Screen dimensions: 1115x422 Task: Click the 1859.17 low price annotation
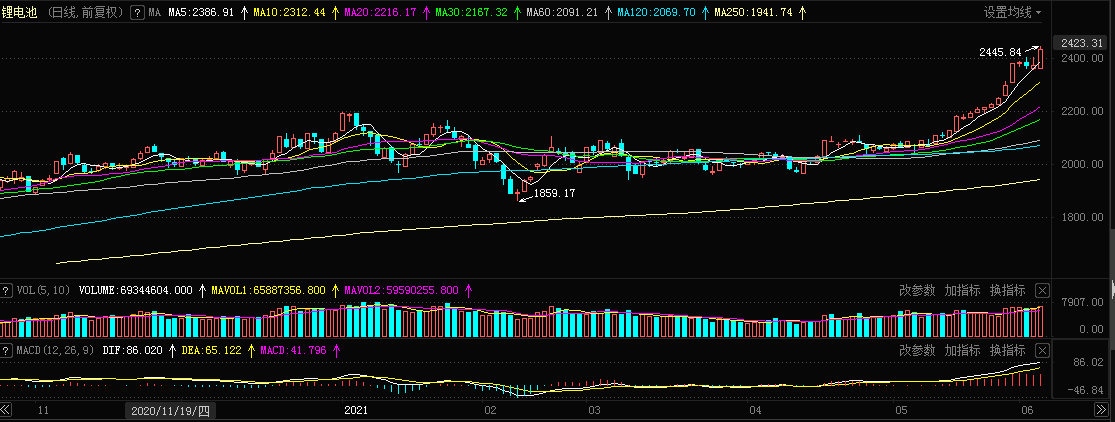[x=554, y=193]
